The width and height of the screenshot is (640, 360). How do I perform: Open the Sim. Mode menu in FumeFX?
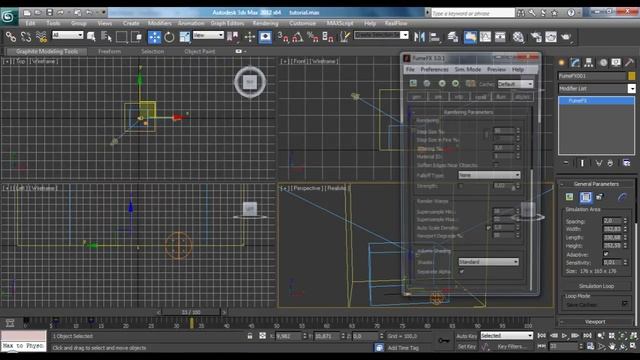468,70
